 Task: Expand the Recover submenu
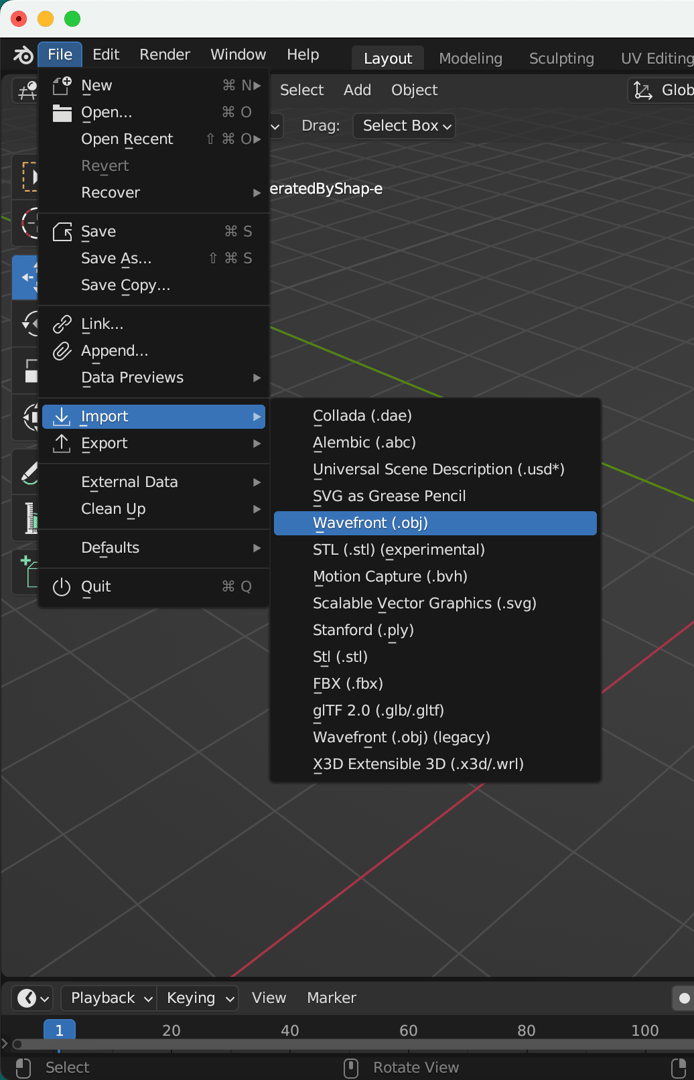154,193
